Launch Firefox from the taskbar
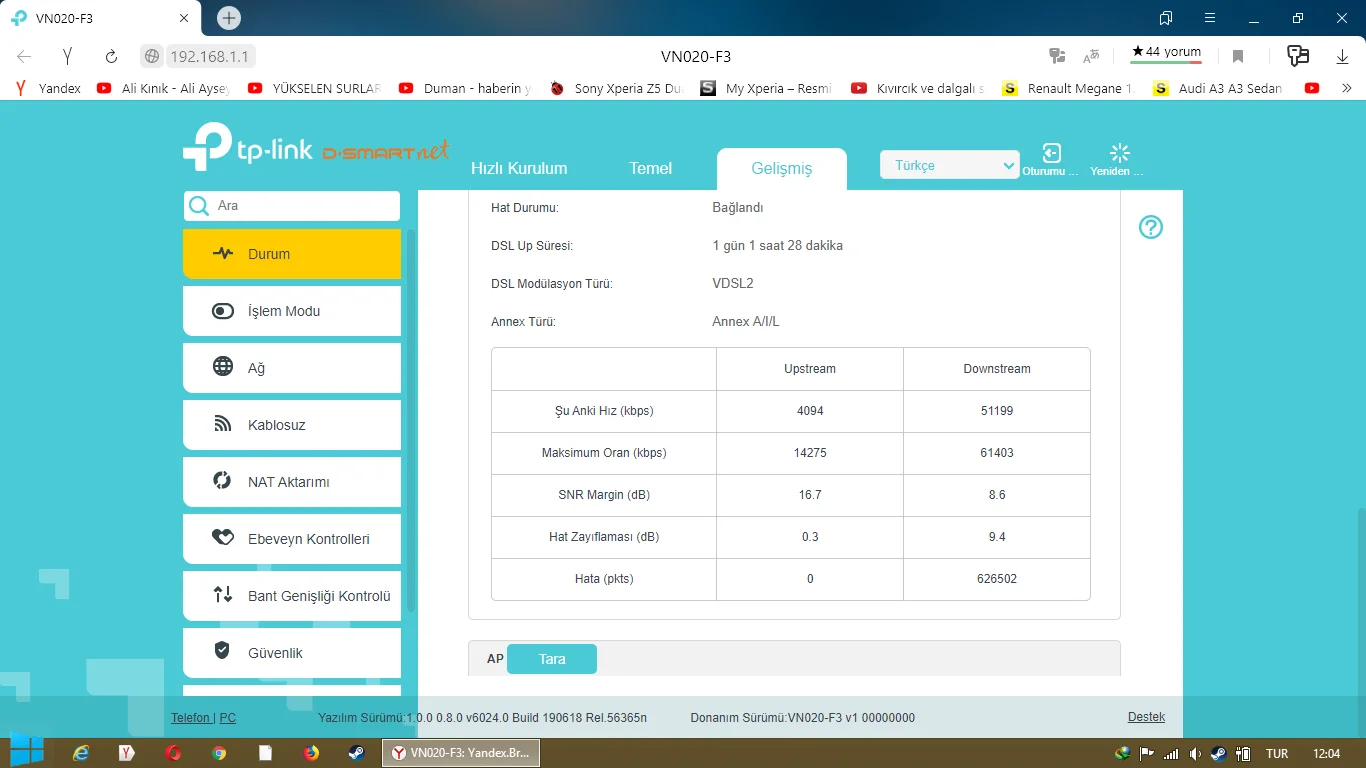The width and height of the screenshot is (1366, 768). [311, 753]
